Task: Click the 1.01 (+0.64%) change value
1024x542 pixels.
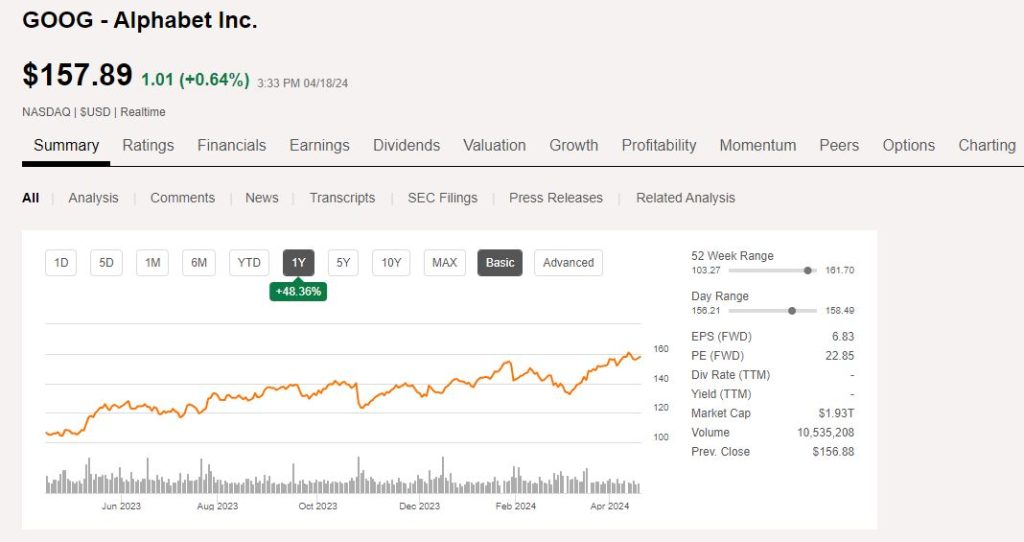Action: (x=195, y=80)
